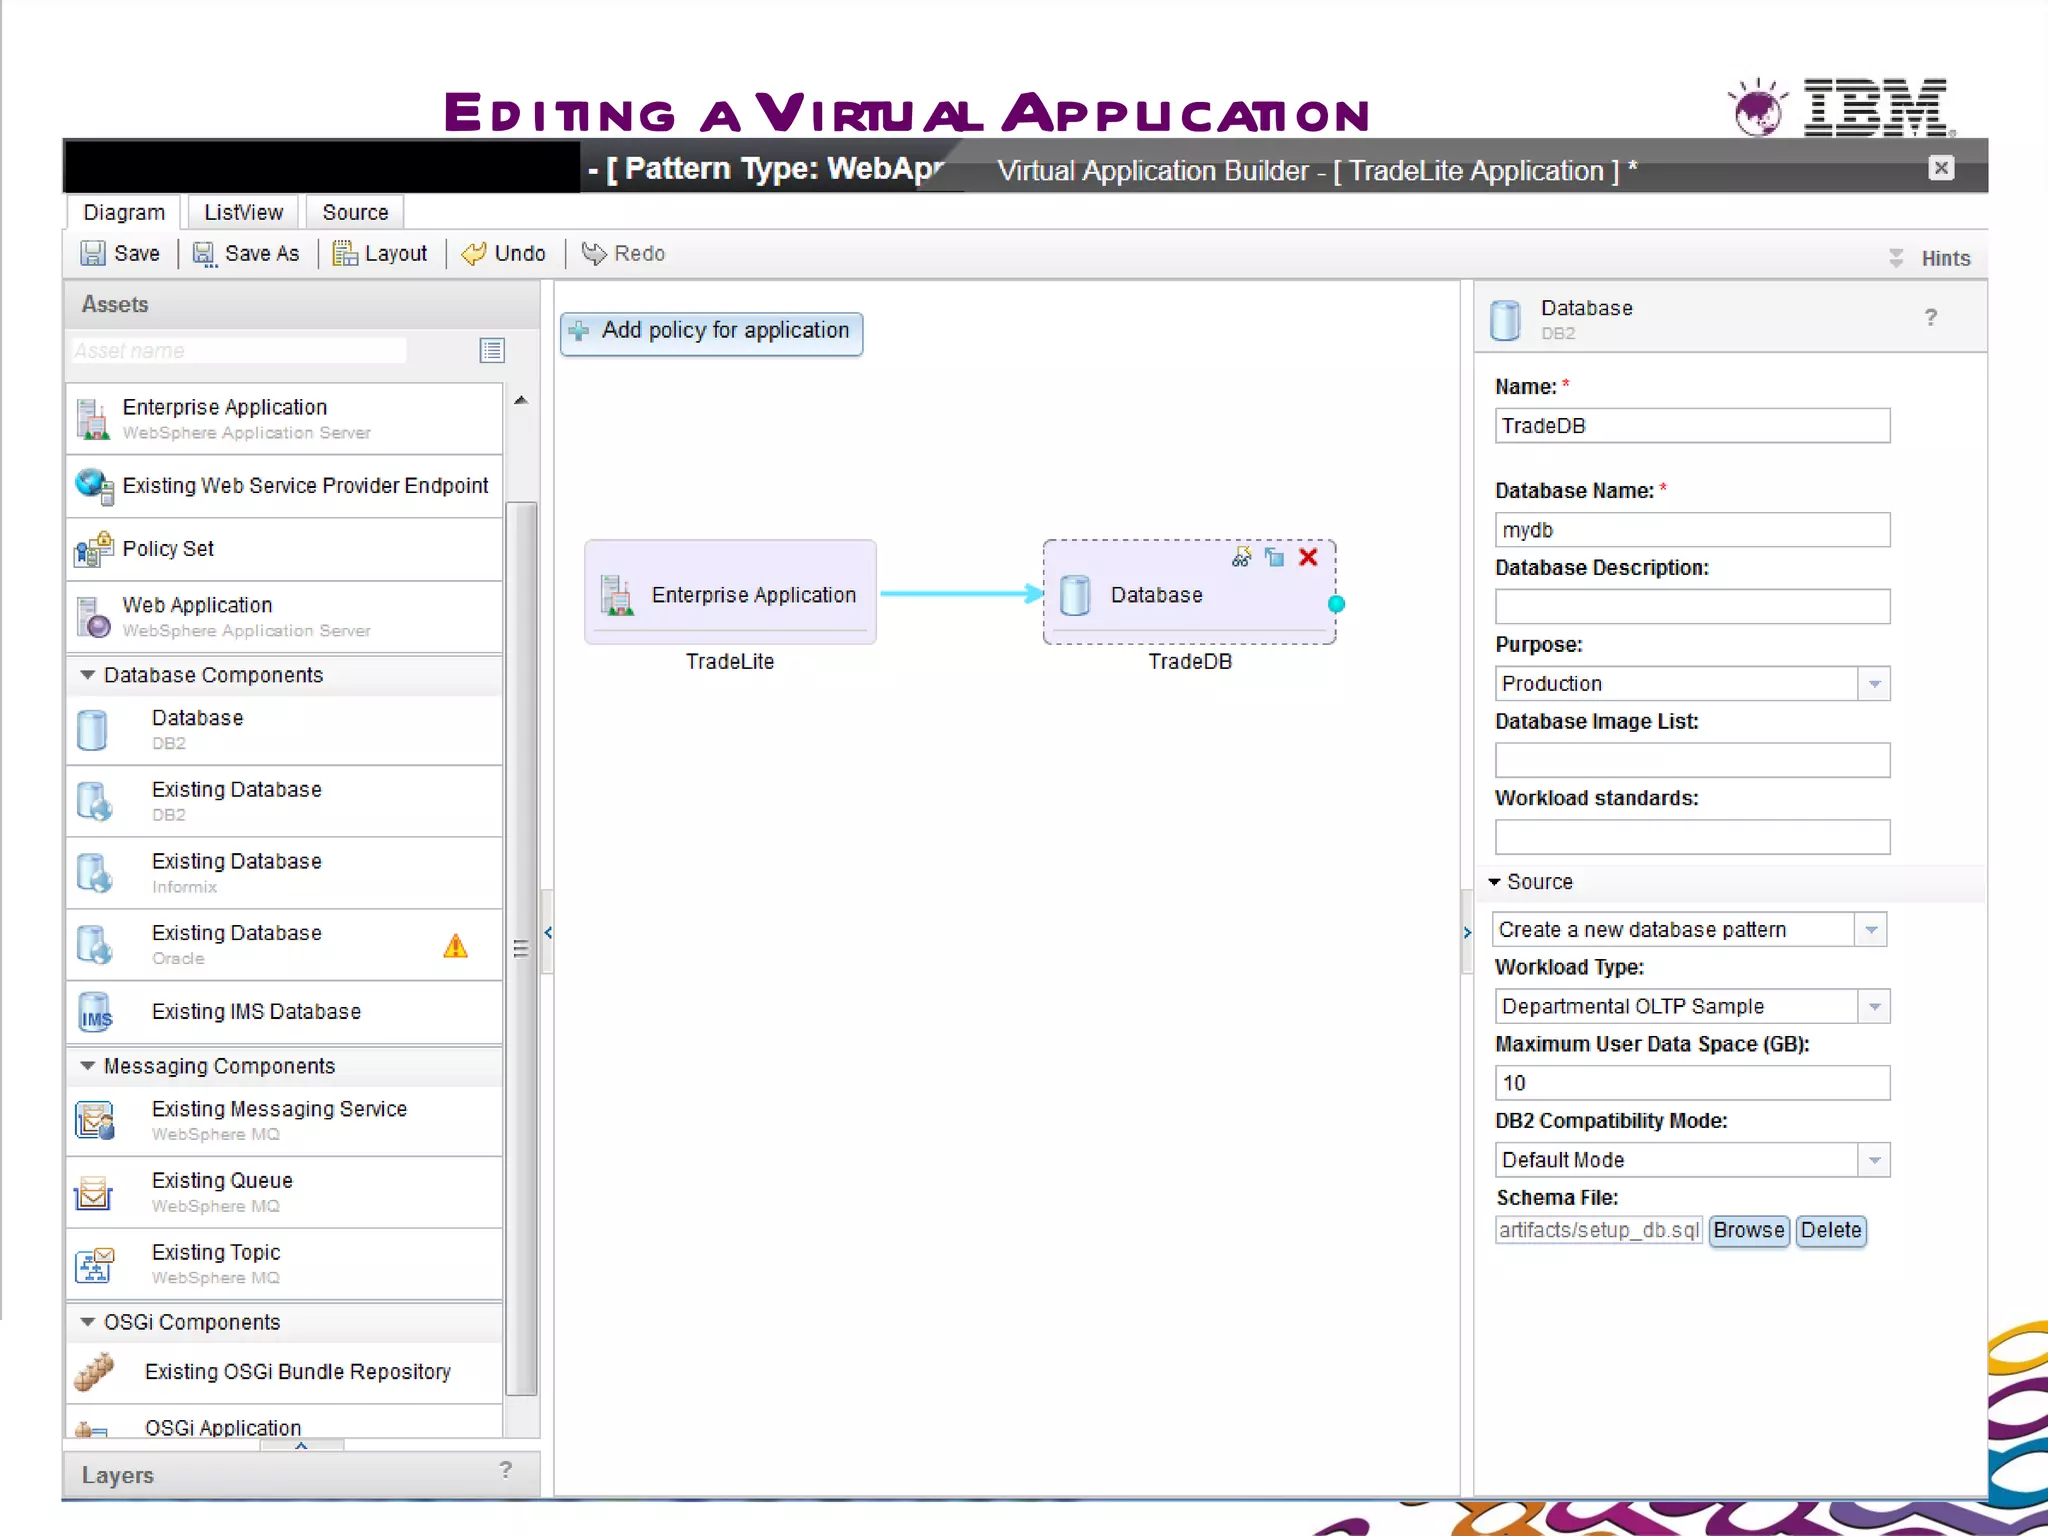Close the Virtual Application Builder window

pos(1941,168)
